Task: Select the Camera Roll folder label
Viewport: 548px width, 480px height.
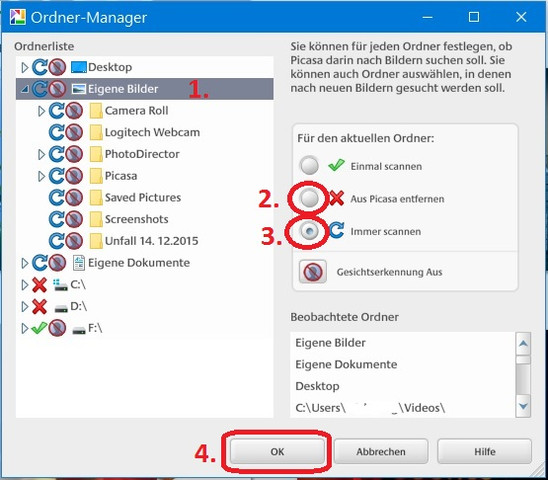Action: point(136,111)
